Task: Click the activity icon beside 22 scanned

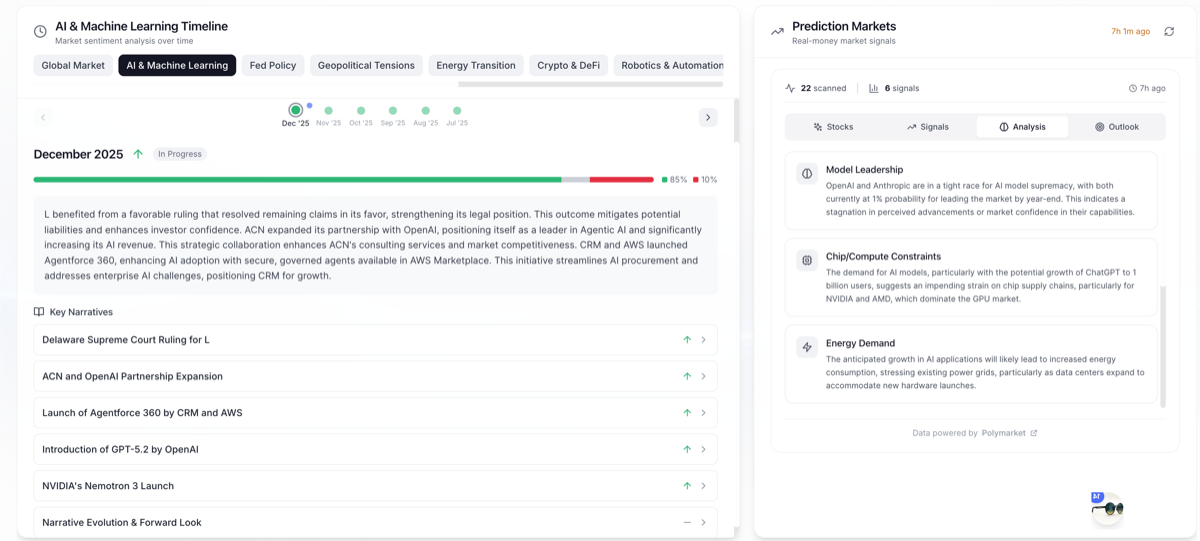Action: (x=790, y=88)
